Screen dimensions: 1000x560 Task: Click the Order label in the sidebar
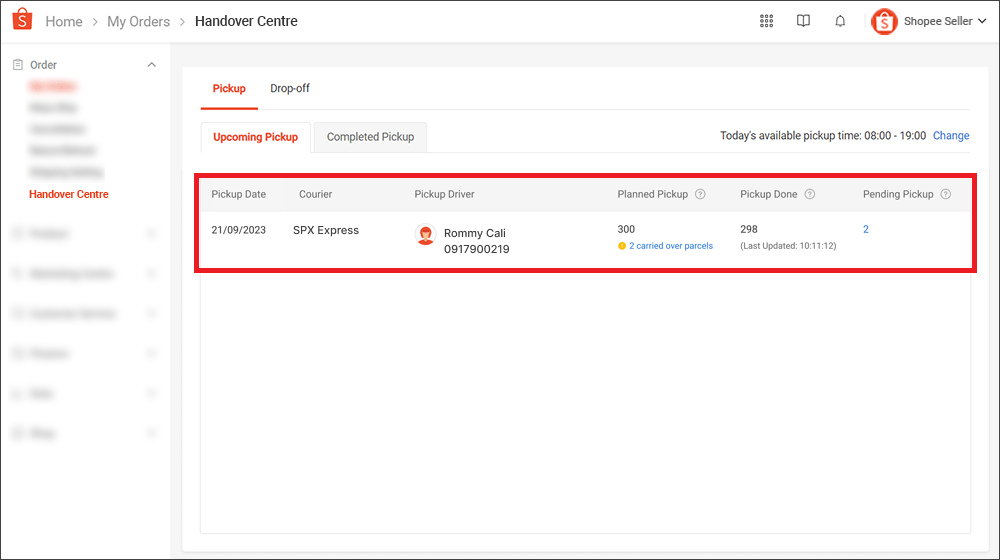coord(43,64)
